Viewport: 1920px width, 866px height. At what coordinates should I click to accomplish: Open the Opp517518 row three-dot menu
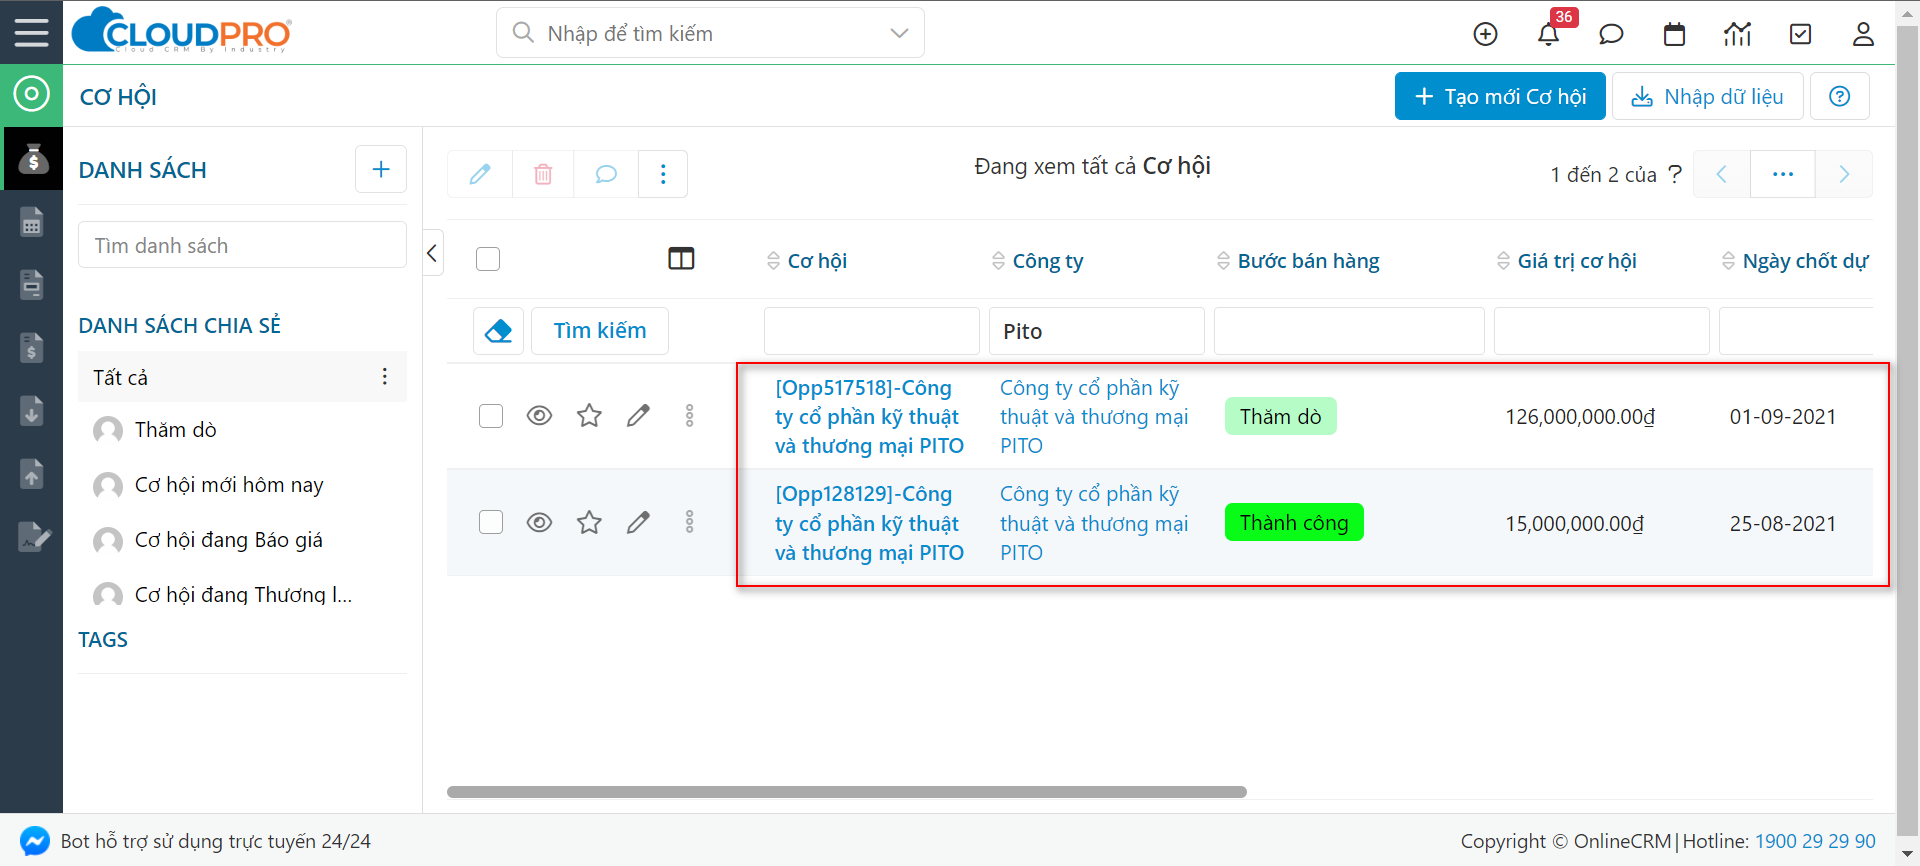[x=689, y=415]
